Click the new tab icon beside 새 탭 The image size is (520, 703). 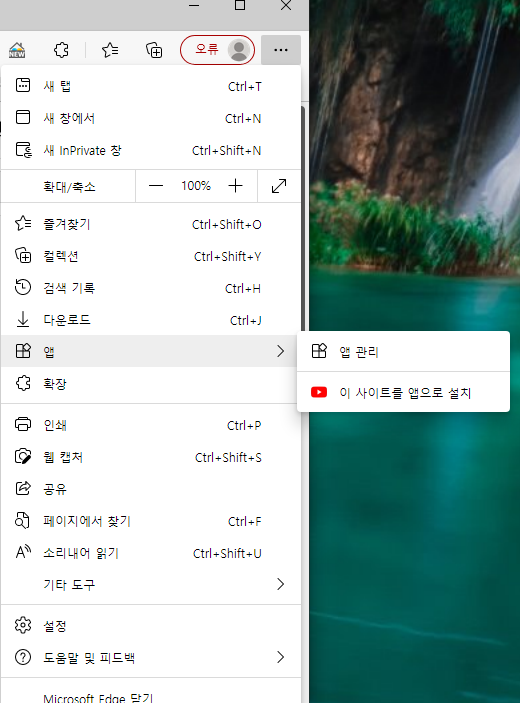click(23, 85)
